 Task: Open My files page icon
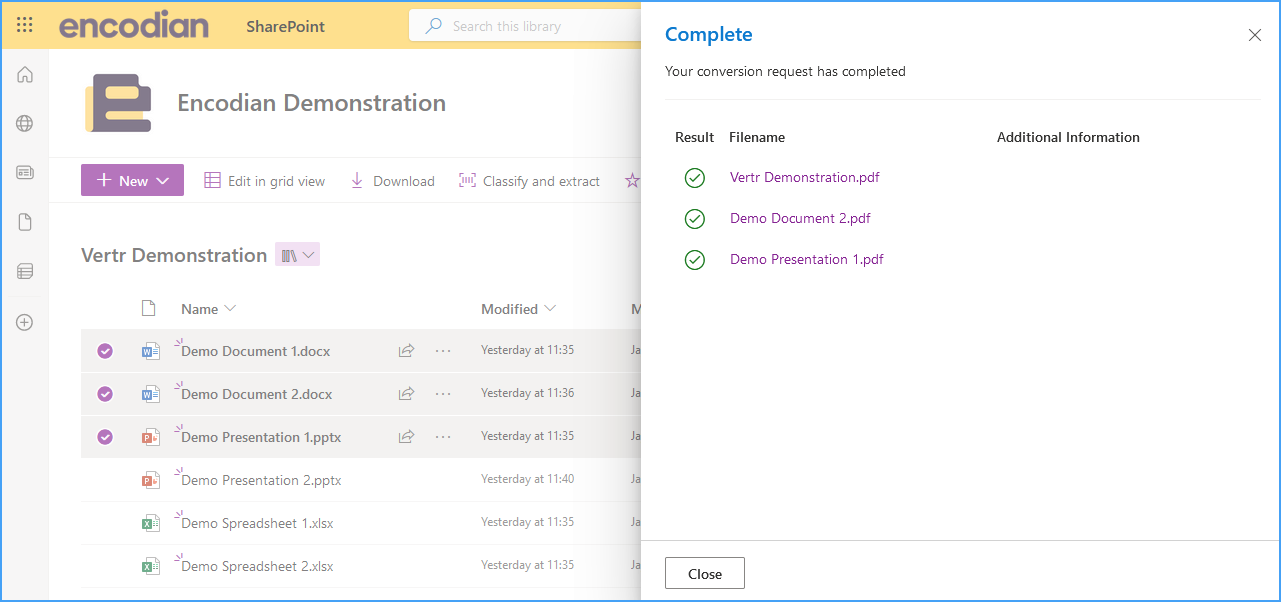25,222
